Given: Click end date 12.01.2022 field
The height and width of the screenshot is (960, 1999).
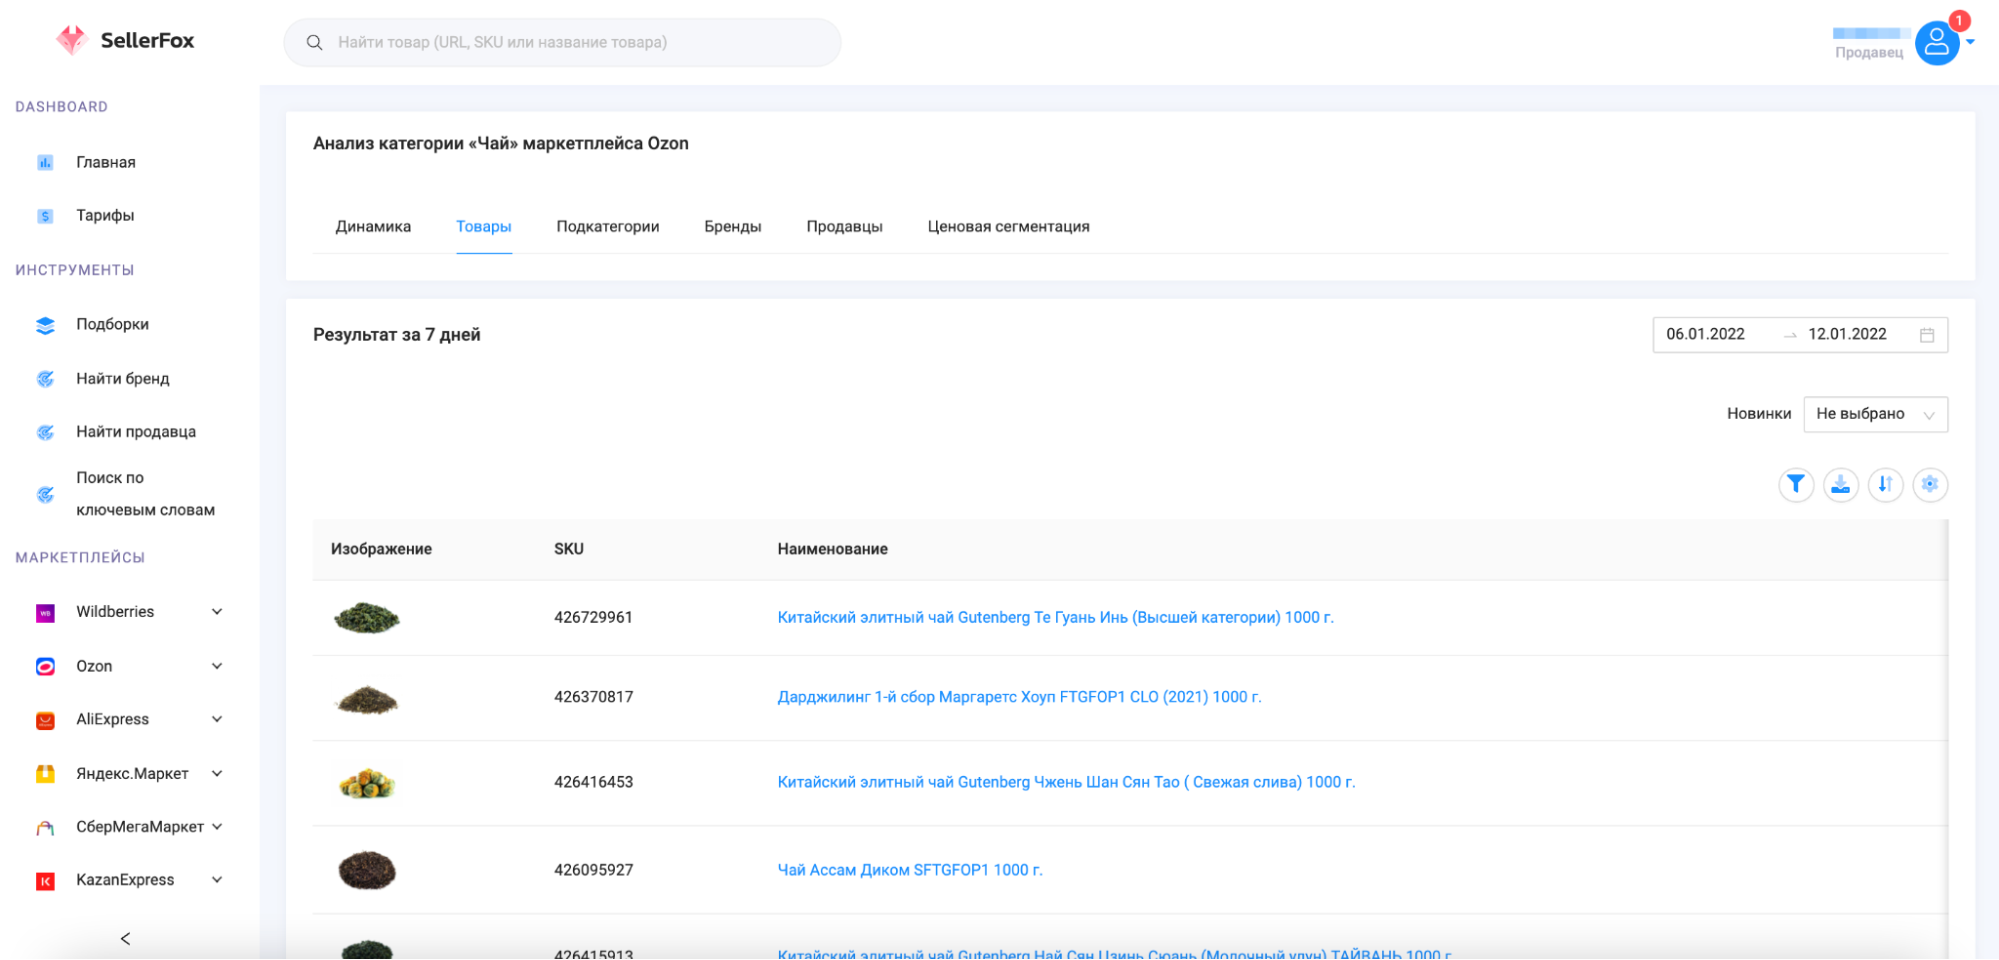Looking at the screenshot, I should (1847, 334).
